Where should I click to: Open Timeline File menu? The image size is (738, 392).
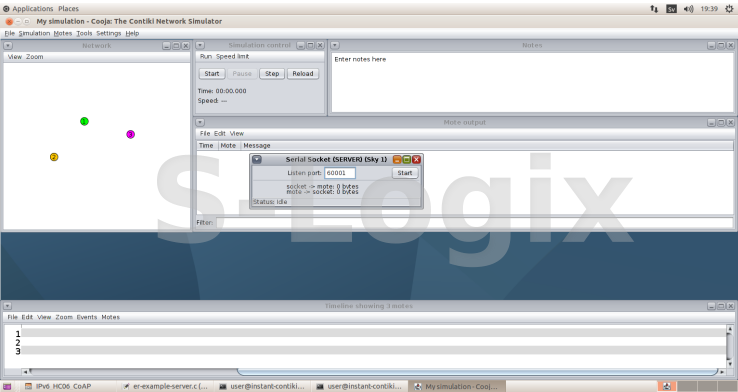coord(12,317)
